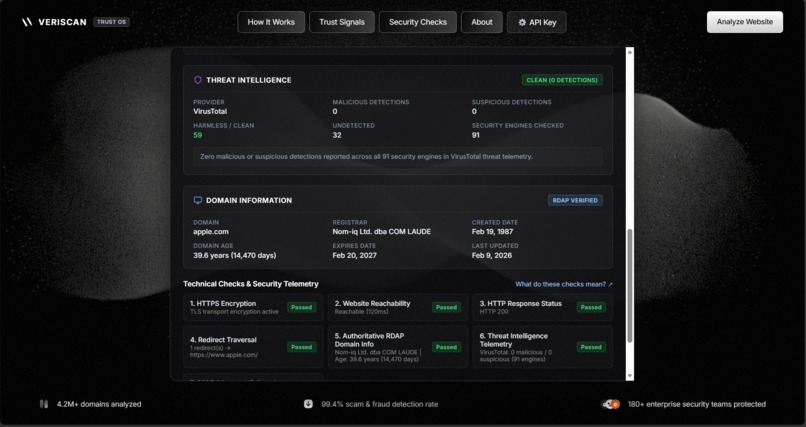This screenshot has height=427, width=806.
Task: Click the domain age 39.6 years value
Action: (234, 255)
